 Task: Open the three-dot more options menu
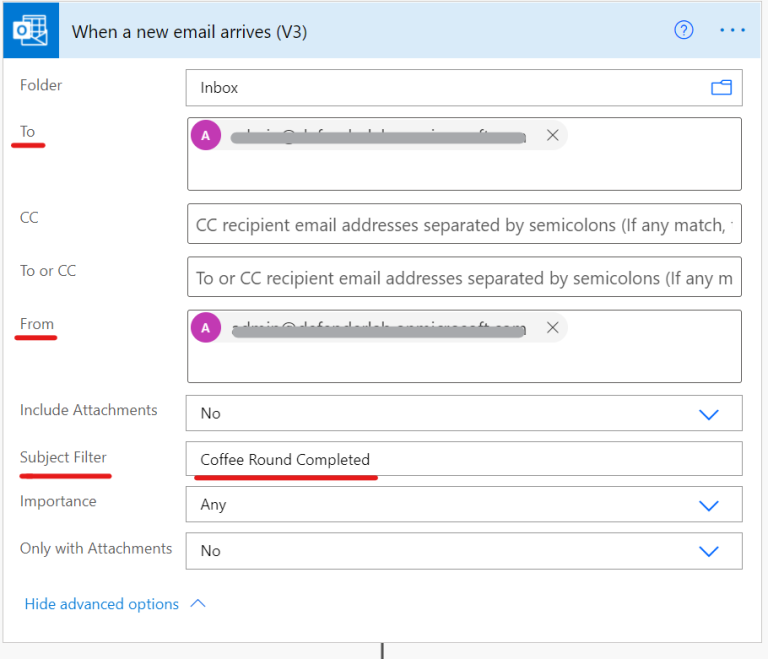click(x=733, y=30)
